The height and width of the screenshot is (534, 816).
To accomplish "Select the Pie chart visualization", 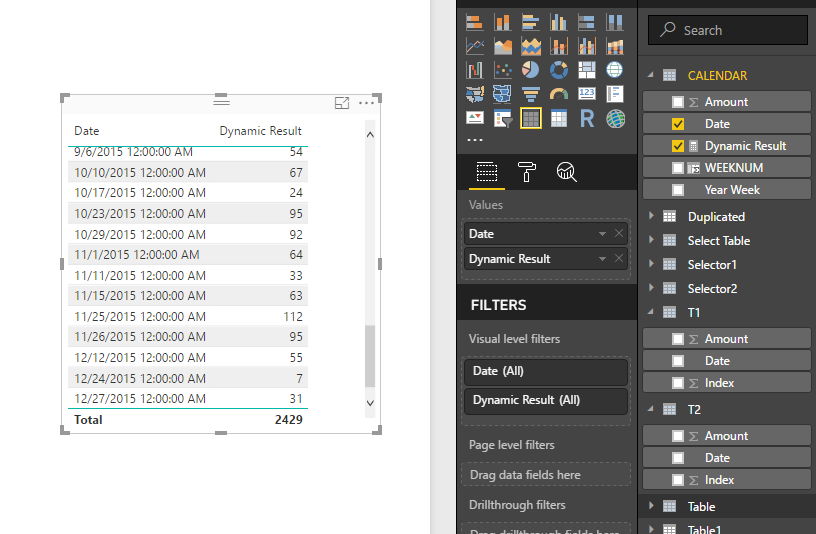I will (531, 70).
